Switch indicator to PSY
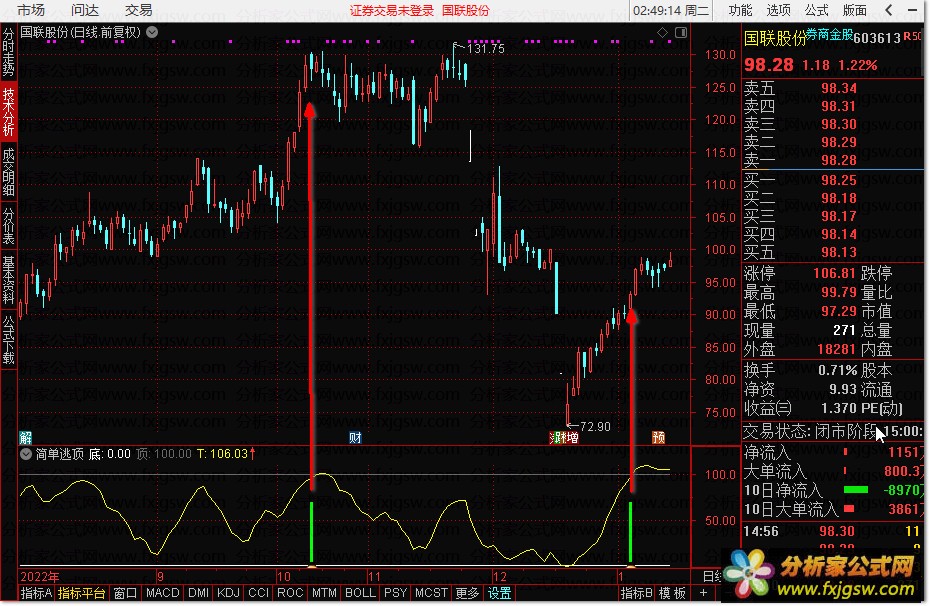The image size is (931, 606). coord(395,593)
